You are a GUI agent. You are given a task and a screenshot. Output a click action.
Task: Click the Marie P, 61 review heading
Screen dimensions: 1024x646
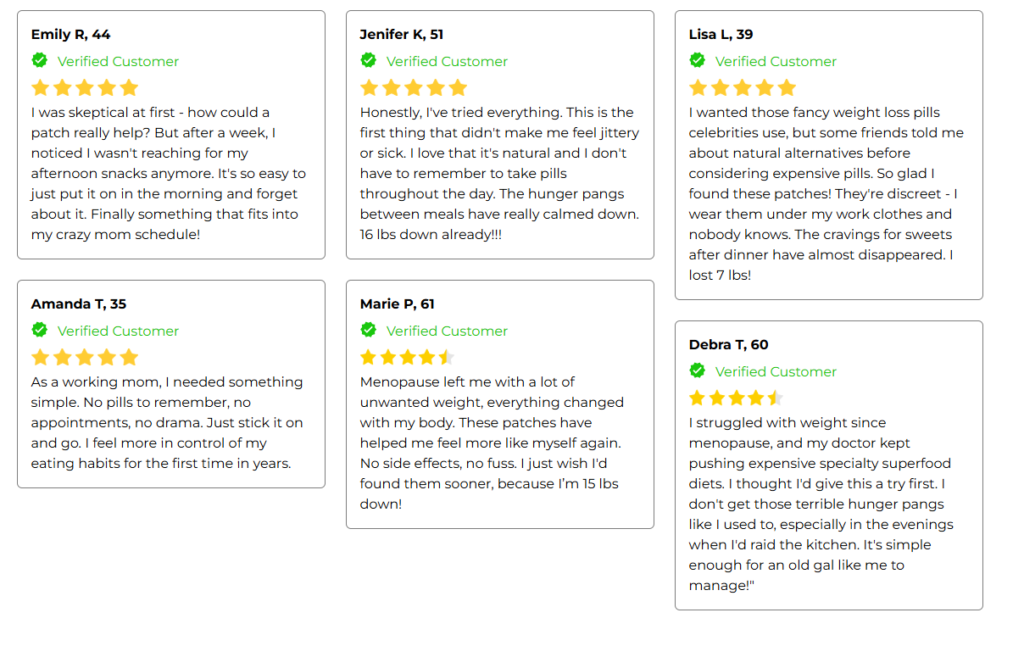[397, 304]
